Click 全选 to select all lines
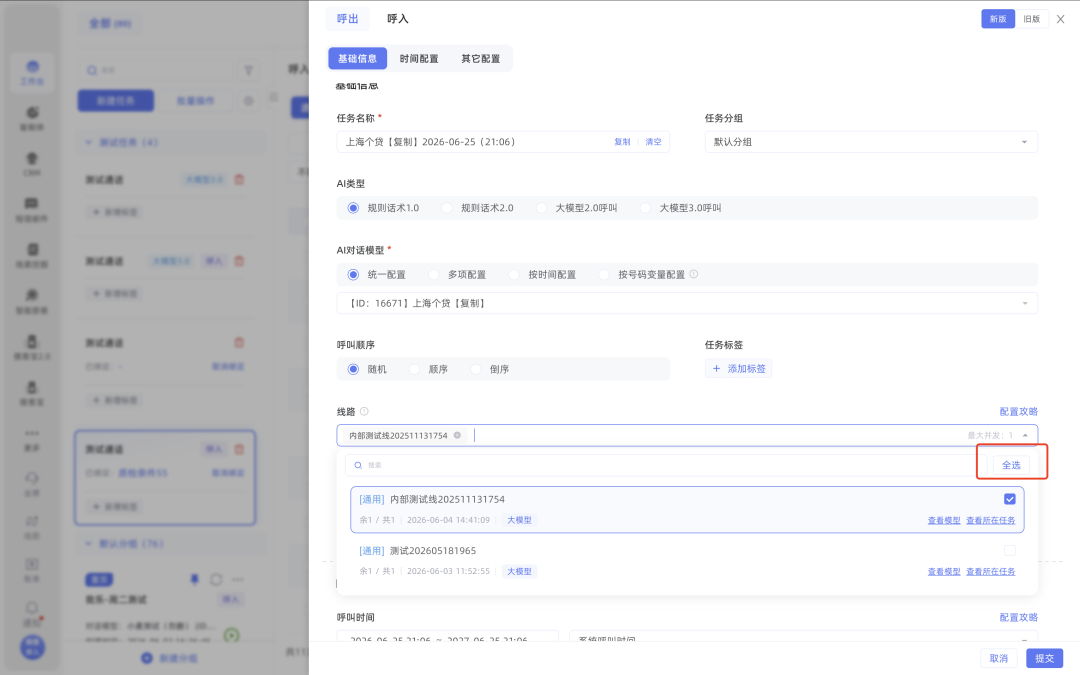This screenshot has width=1080, height=675. click(1011, 466)
